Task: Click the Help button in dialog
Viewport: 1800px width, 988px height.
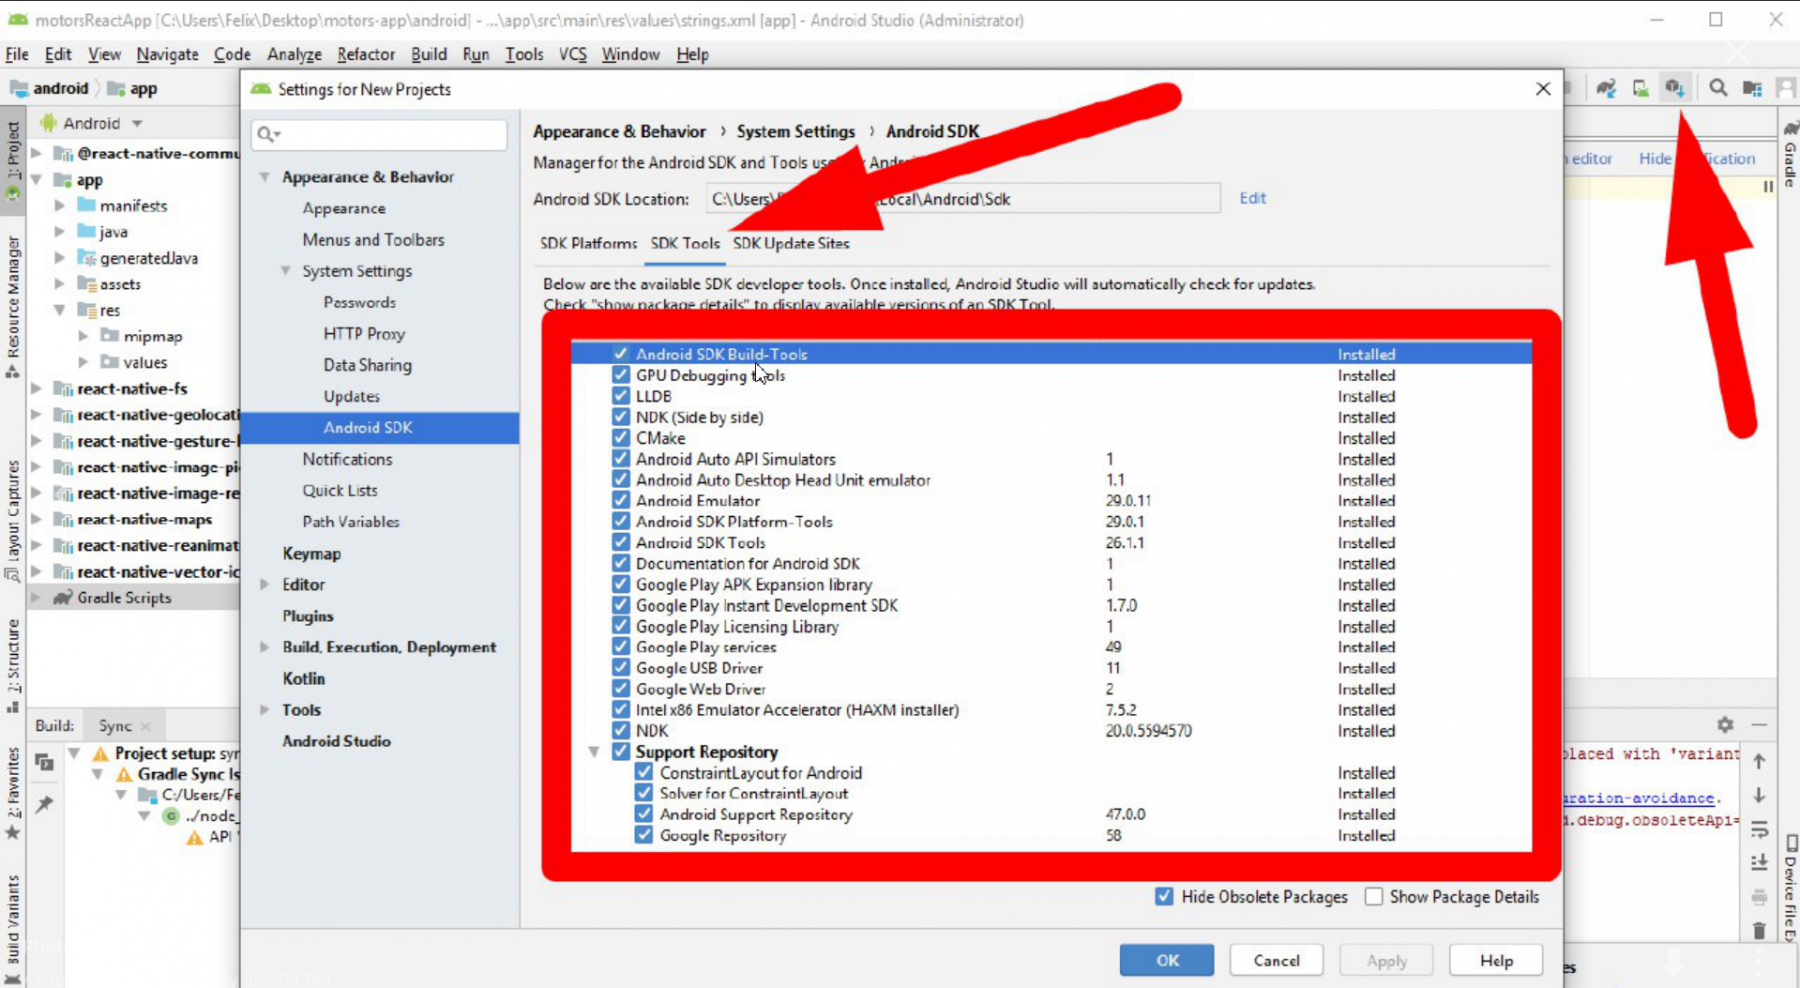Action: (x=1496, y=960)
